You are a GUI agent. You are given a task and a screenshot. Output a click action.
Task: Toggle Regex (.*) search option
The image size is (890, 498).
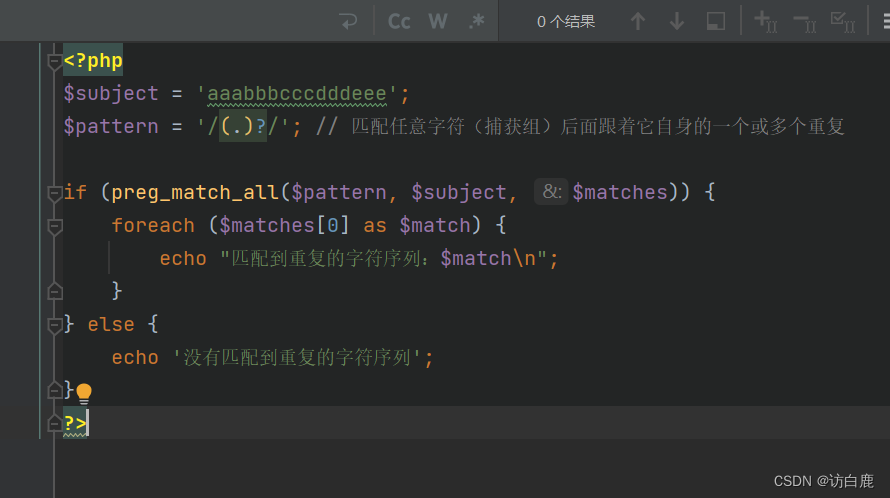477,22
